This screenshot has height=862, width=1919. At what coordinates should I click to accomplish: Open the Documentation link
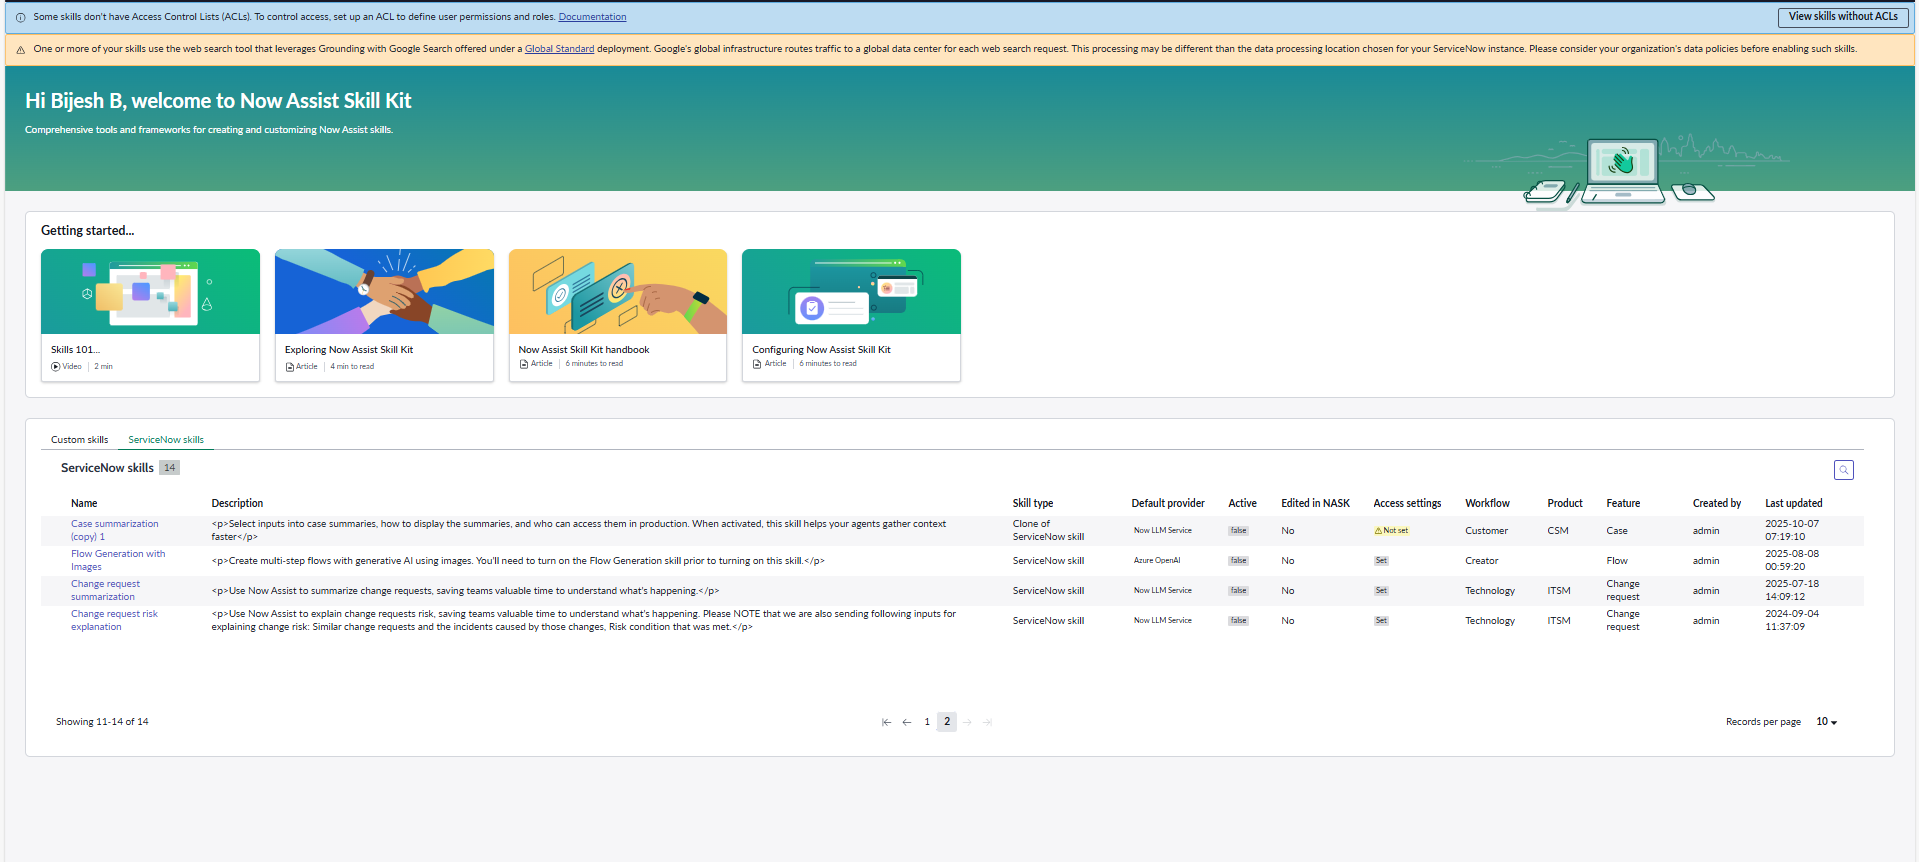click(x=592, y=17)
